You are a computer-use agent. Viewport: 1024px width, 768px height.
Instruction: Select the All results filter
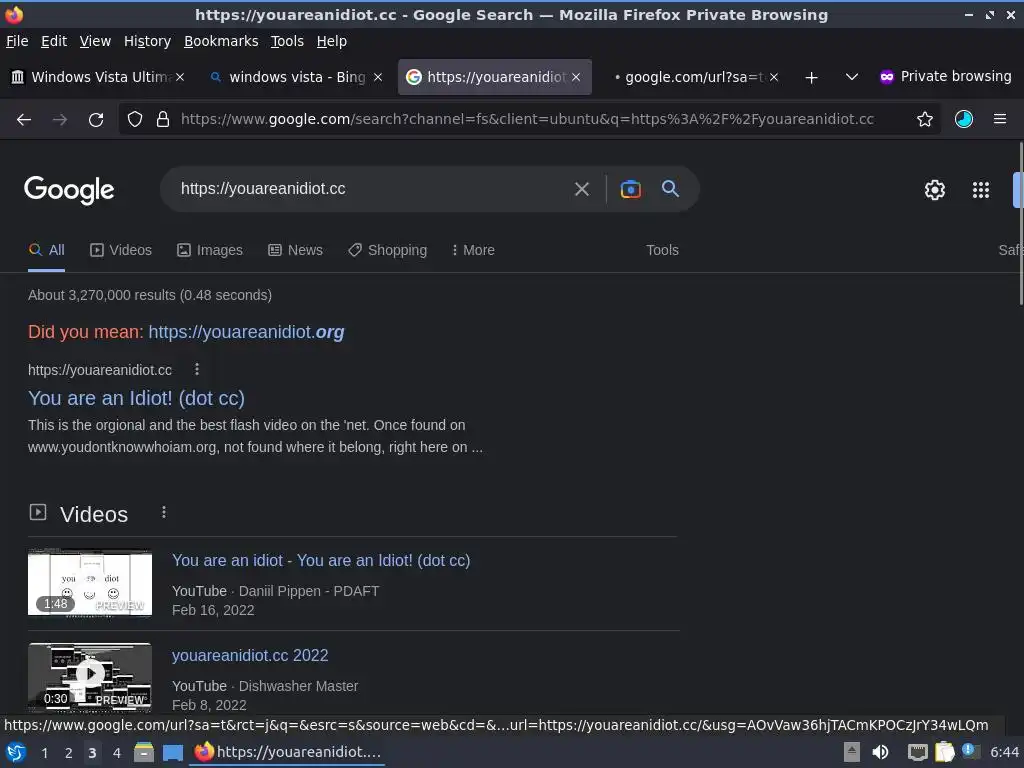point(46,250)
